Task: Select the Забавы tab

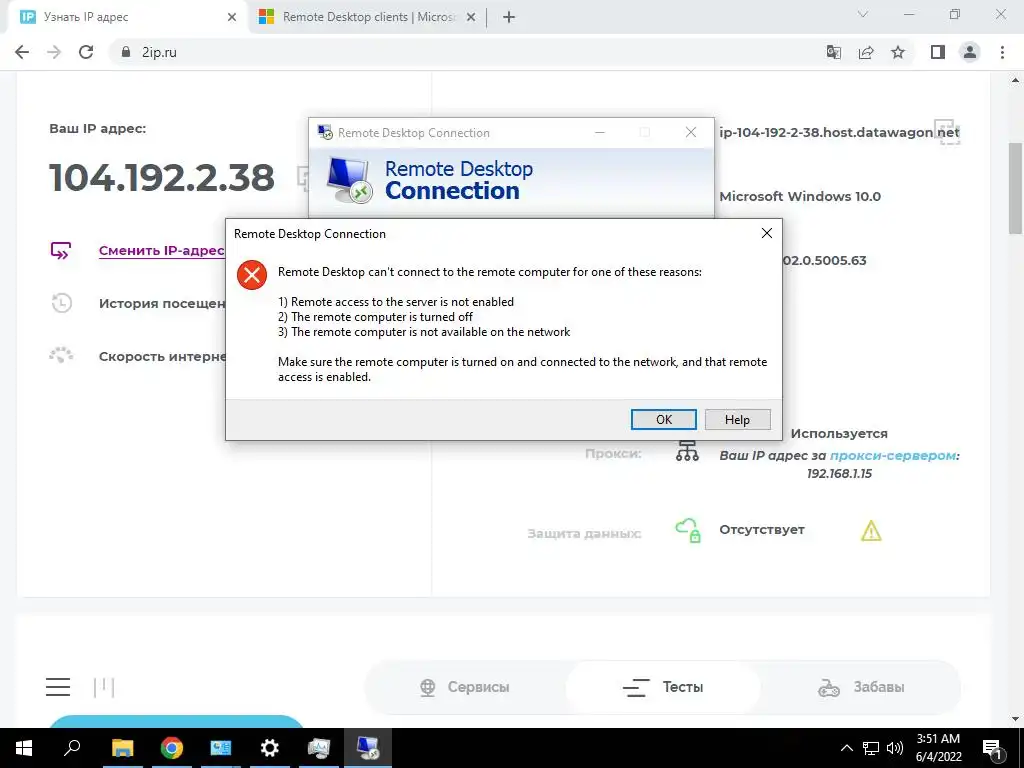Action: pyautogui.click(x=861, y=687)
